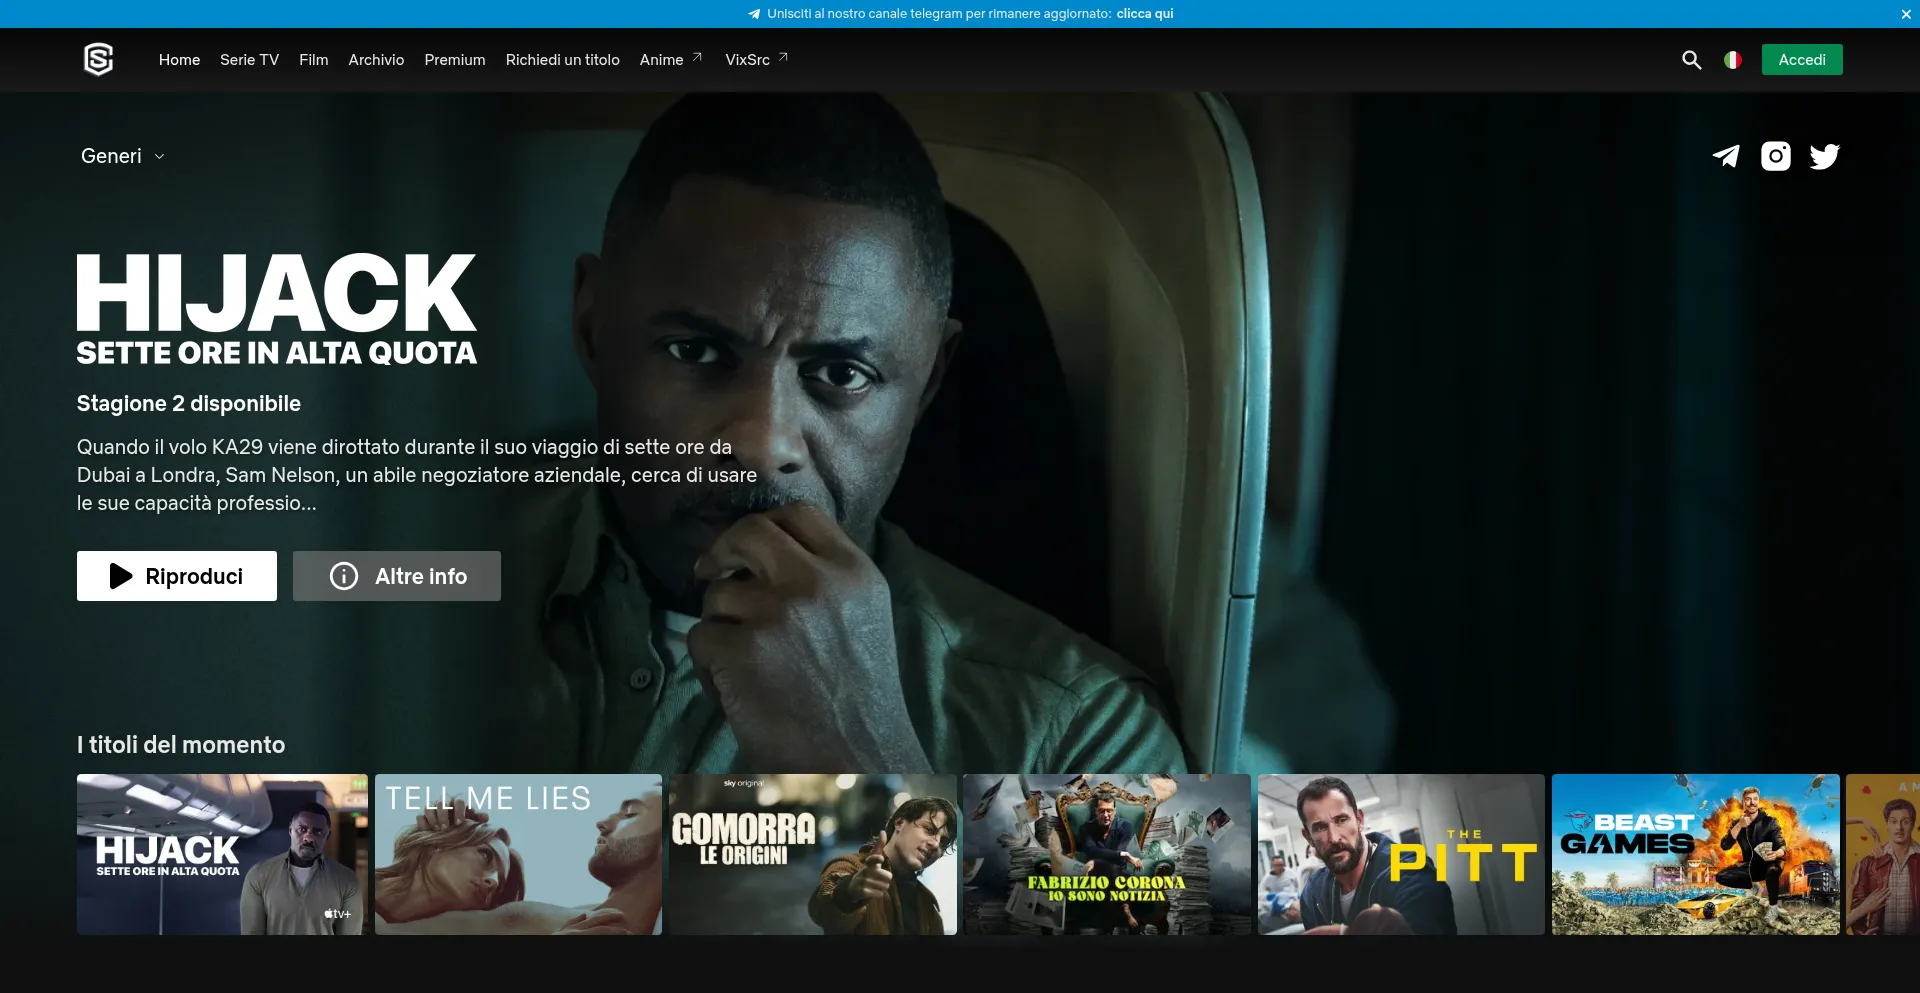Follow the 'clicca qui' Telegram link

tap(1144, 14)
